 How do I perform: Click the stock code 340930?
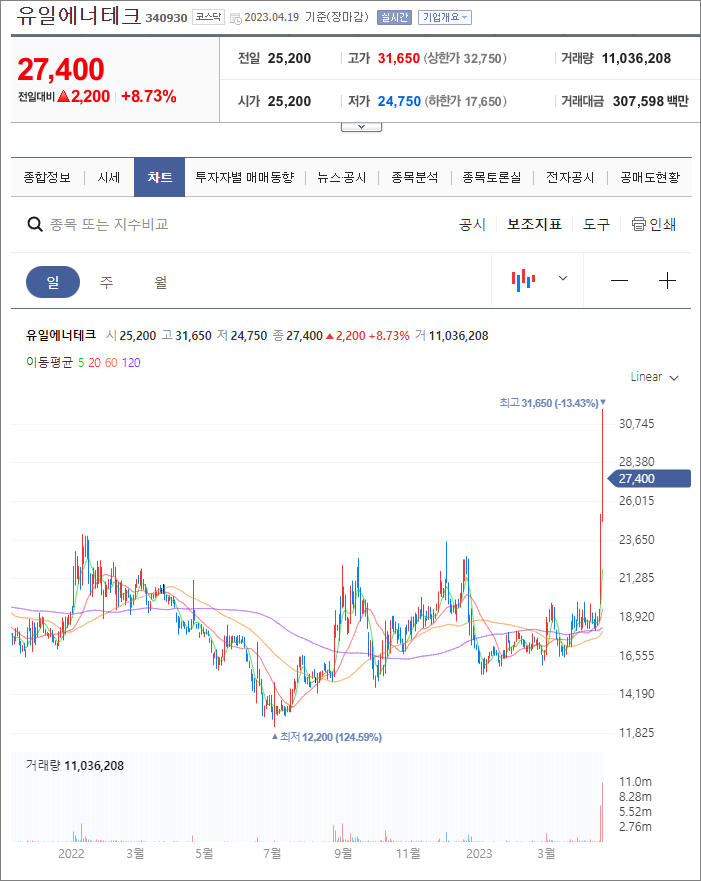click(166, 18)
